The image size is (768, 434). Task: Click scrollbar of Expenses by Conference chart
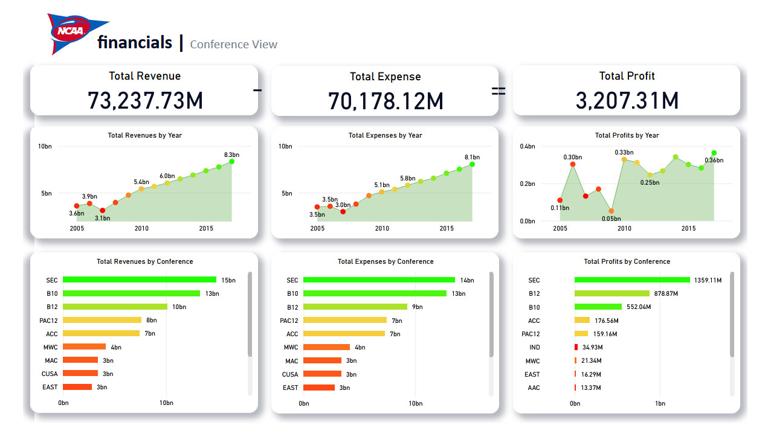pyautogui.click(x=491, y=314)
